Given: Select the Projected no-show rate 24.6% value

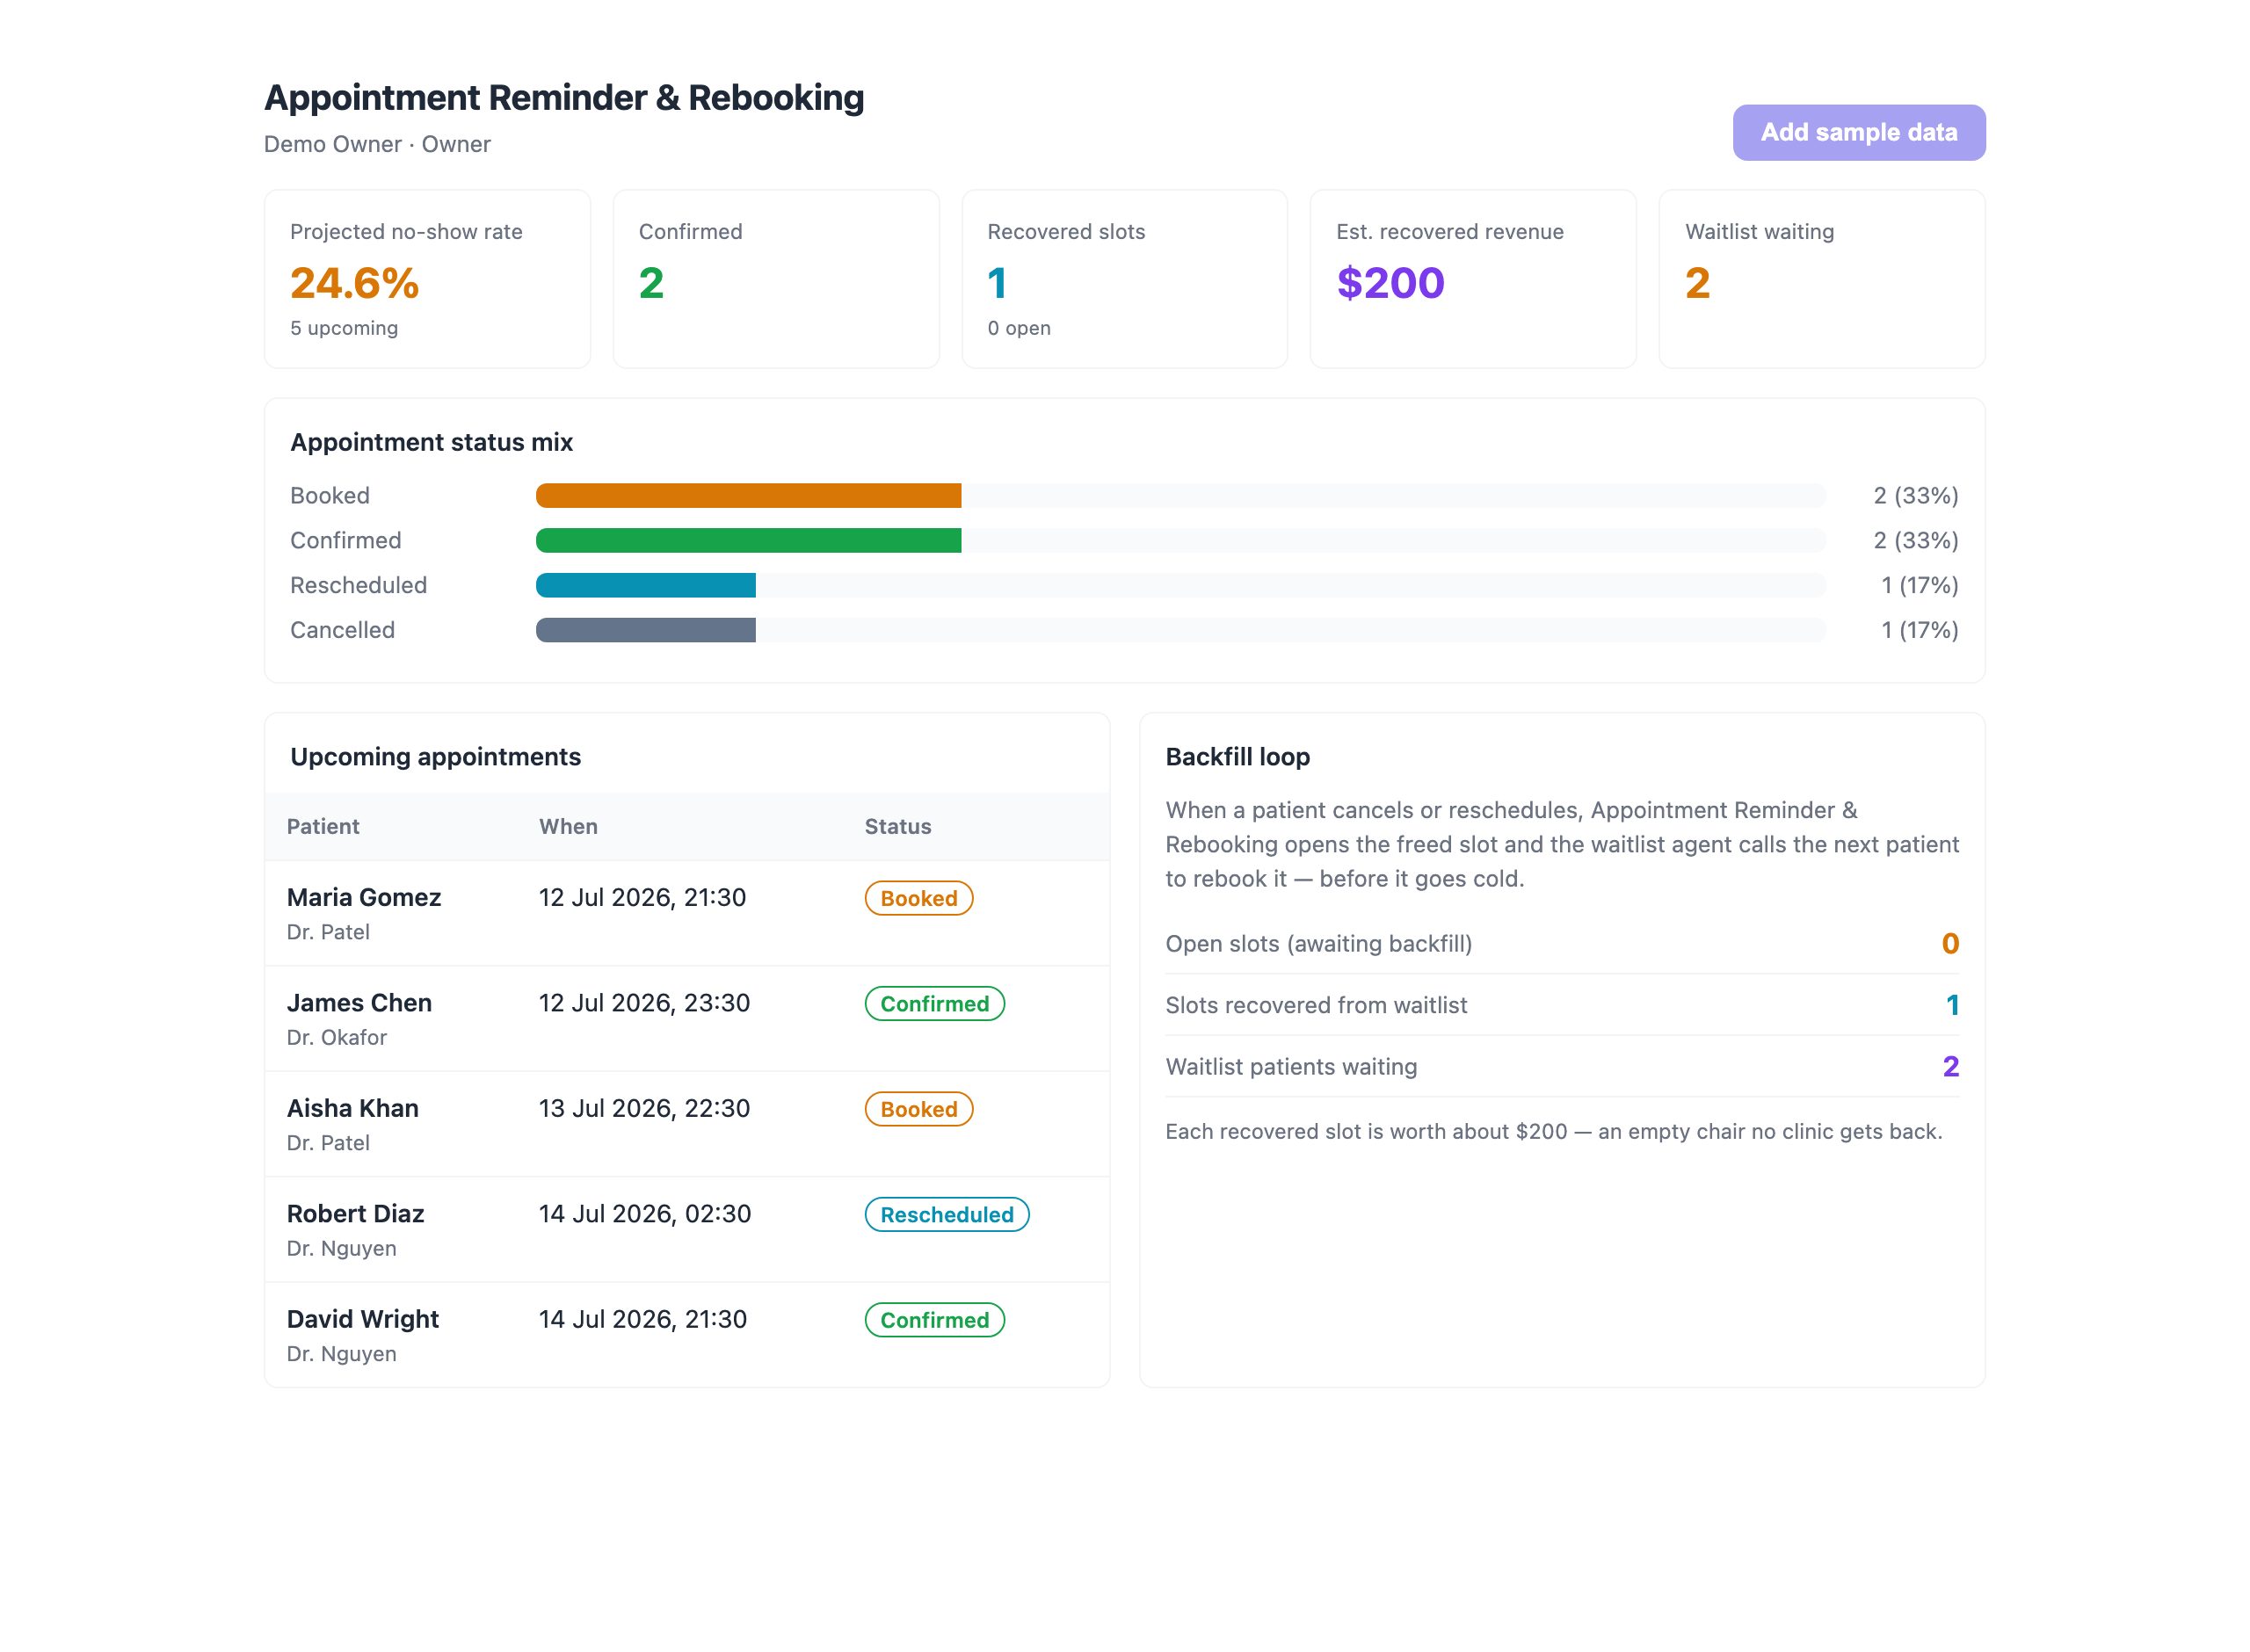Looking at the screenshot, I should pyautogui.click(x=354, y=283).
